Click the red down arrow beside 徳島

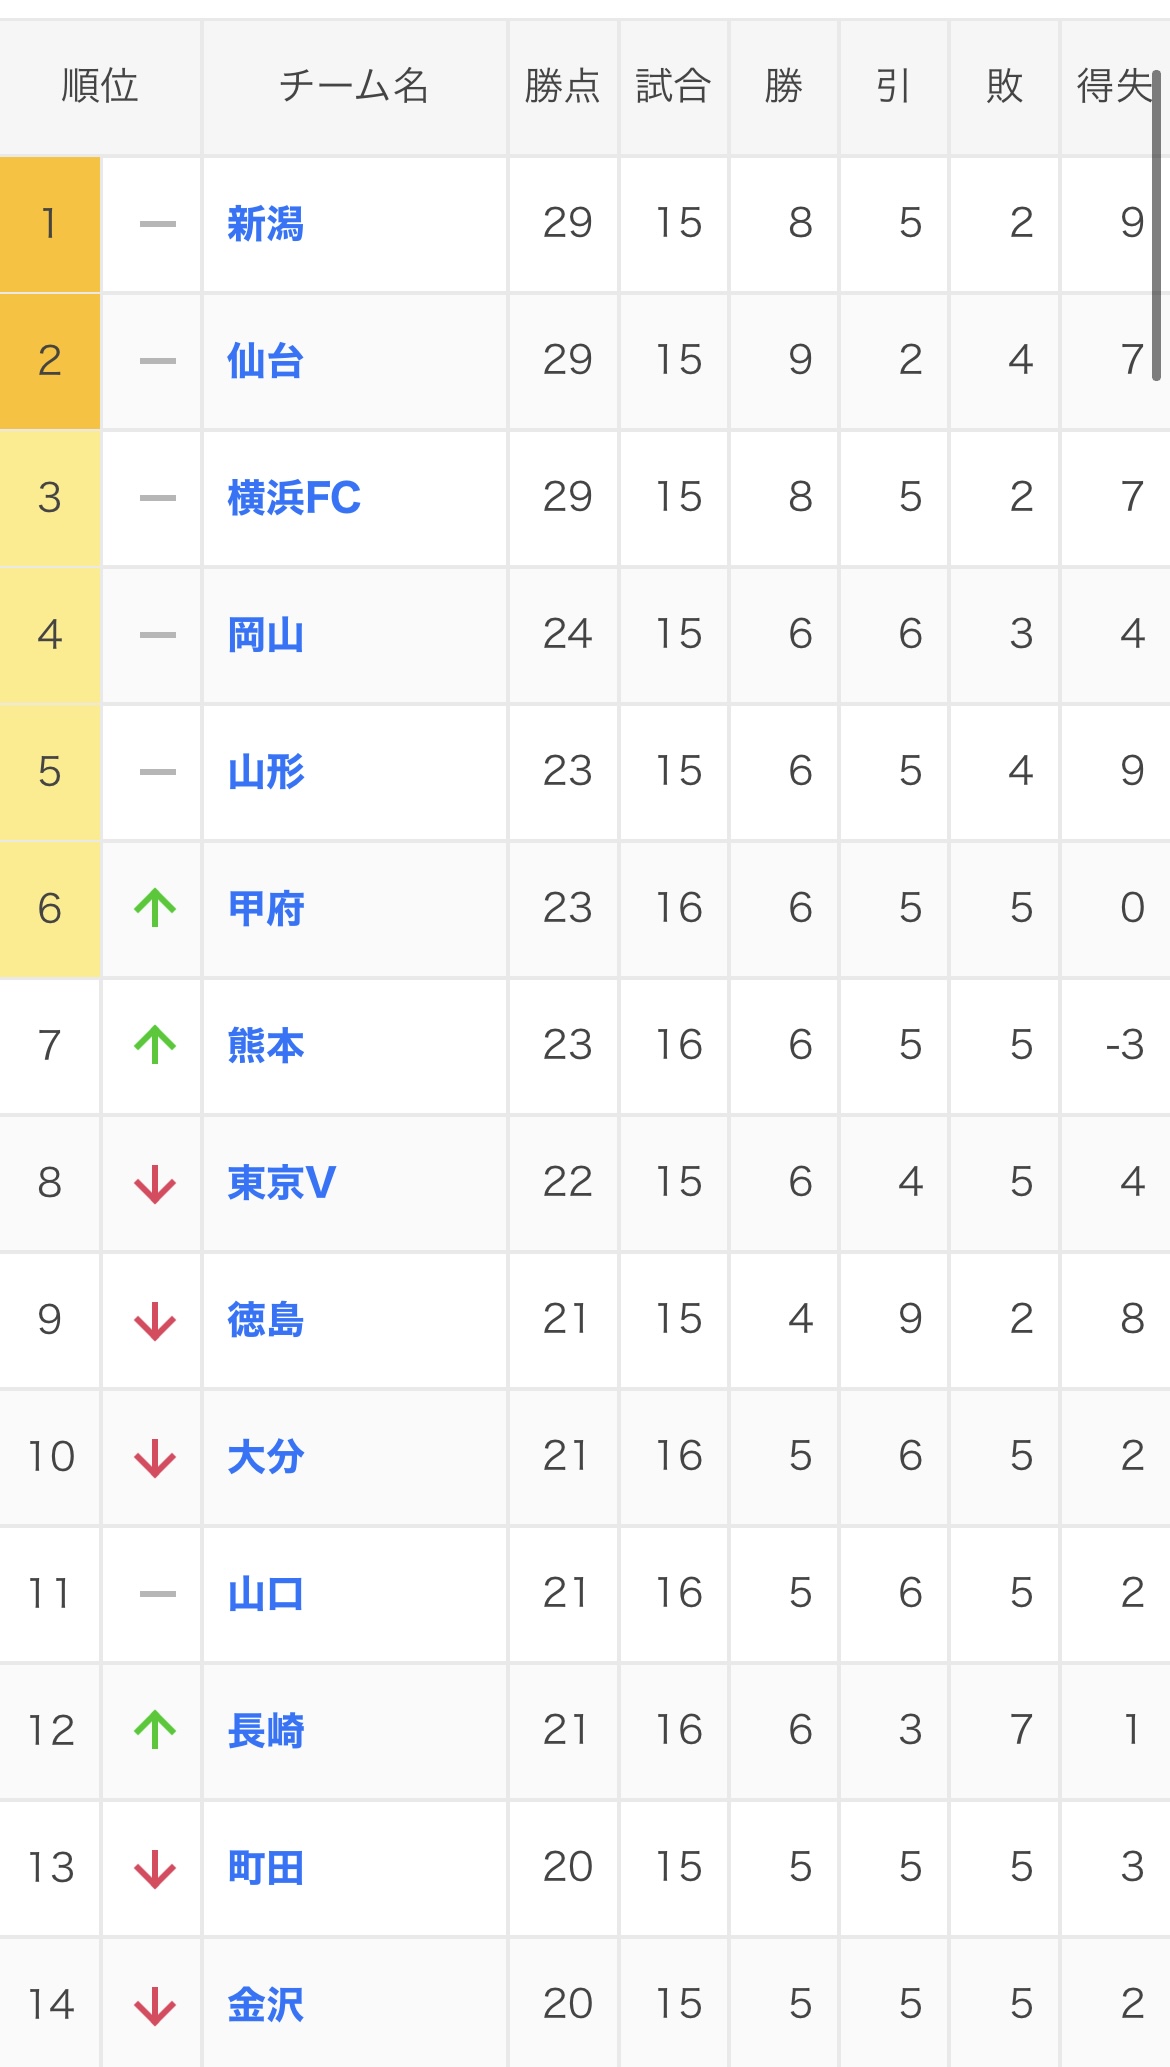coord(155,1321)
